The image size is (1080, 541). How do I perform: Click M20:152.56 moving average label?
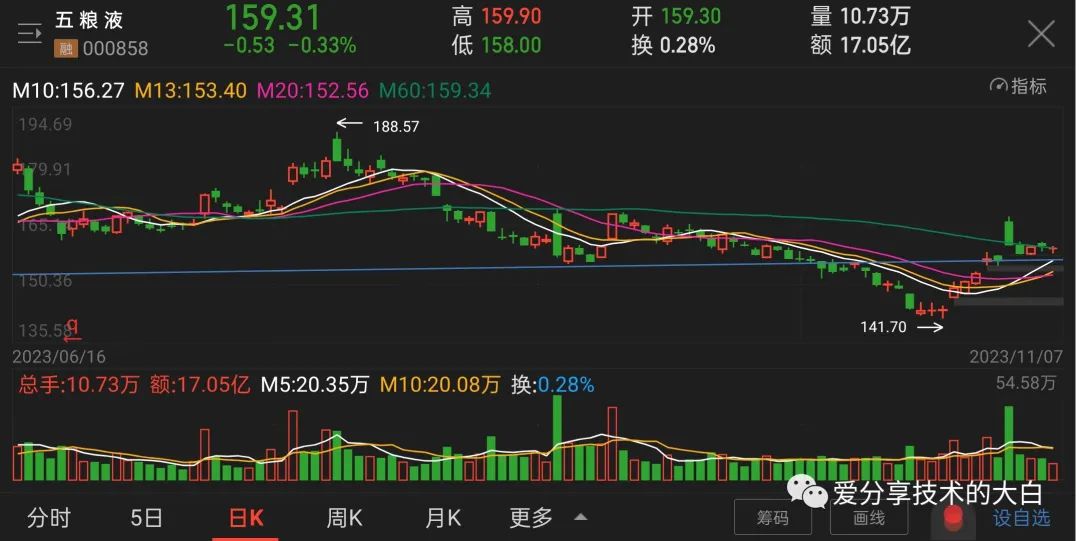[313, 90]
